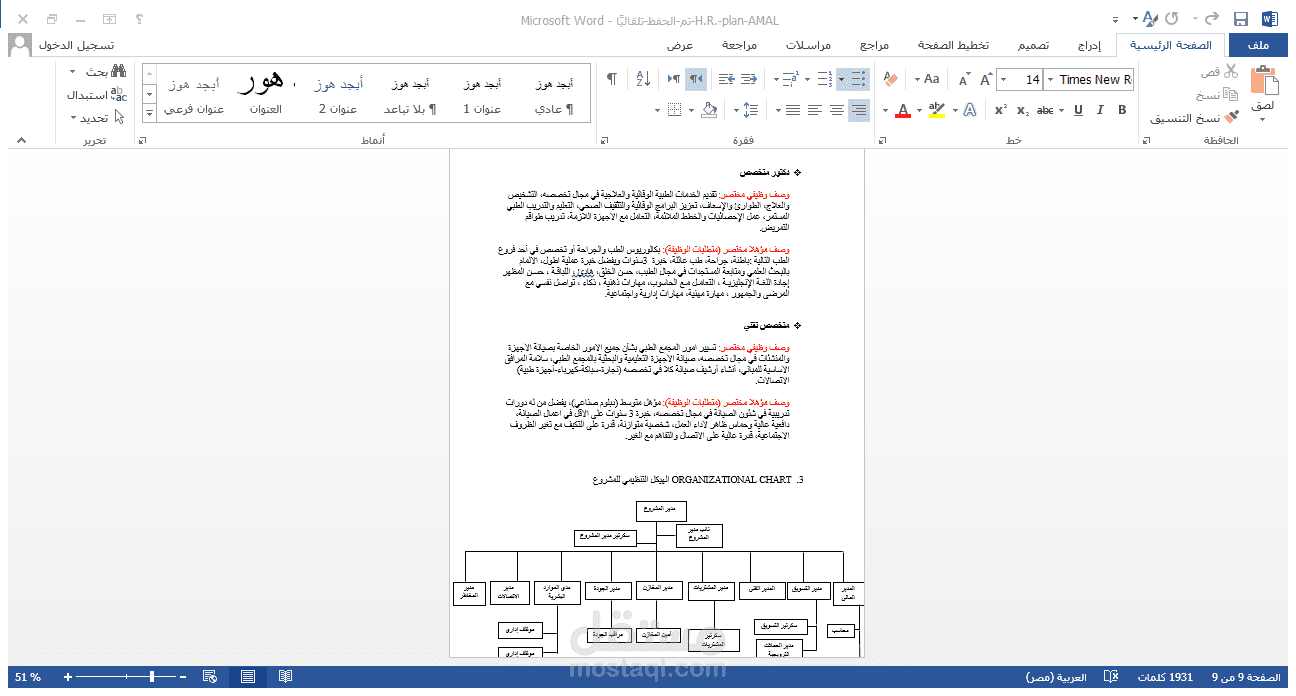Click the Justify alignment icon

point(793,110)
